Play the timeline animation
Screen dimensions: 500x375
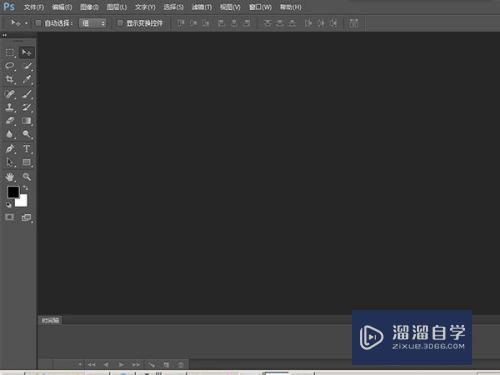click(x=121, y=365)
